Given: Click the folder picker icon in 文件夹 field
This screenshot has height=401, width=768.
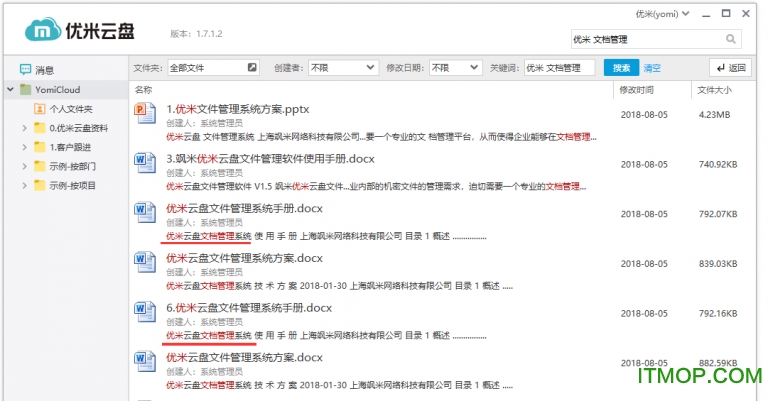Looking at the screenshot, I should 252,67.
